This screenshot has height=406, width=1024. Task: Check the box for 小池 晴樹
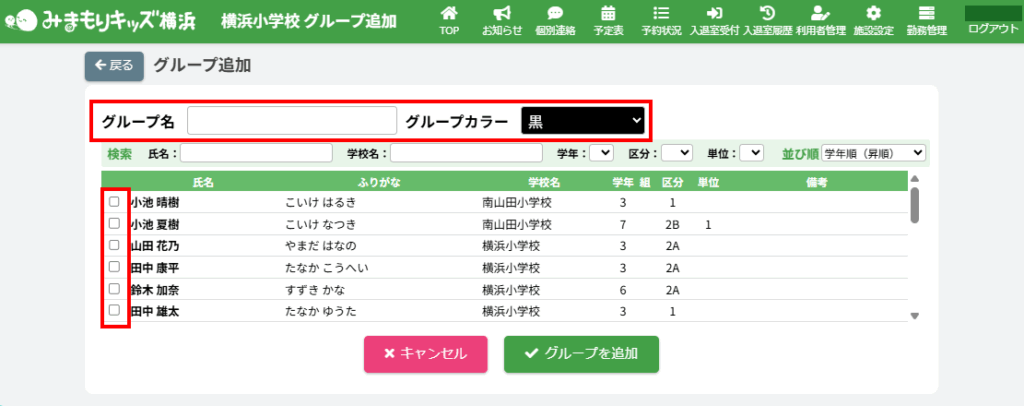[114, 201]
